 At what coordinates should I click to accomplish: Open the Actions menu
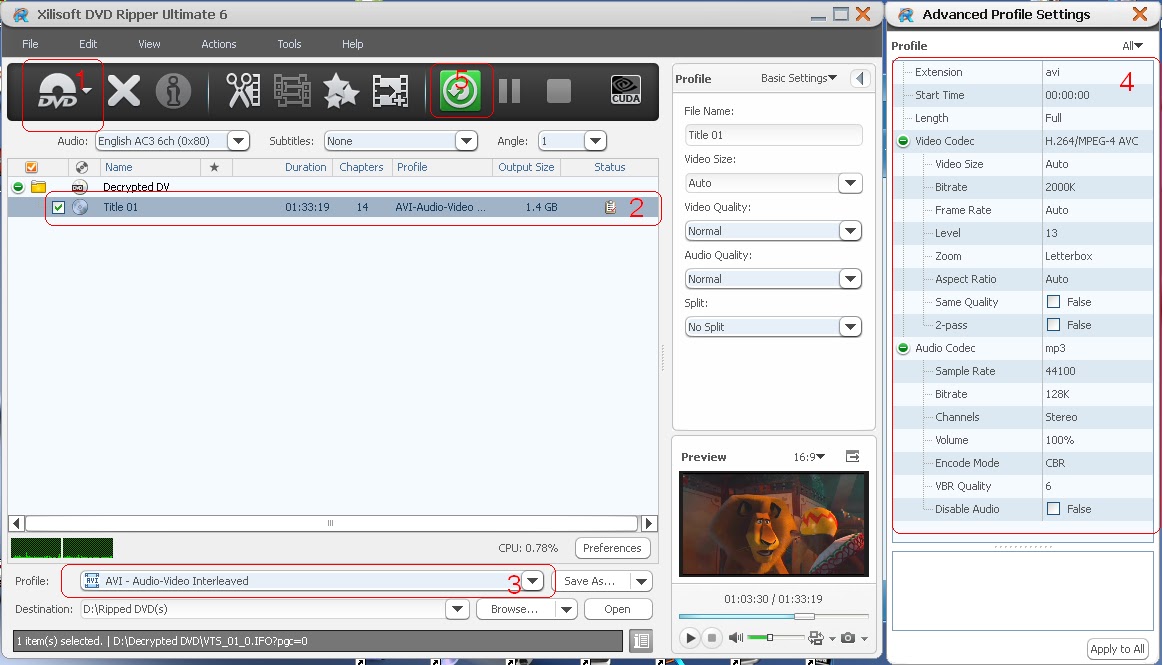point(219,44)
